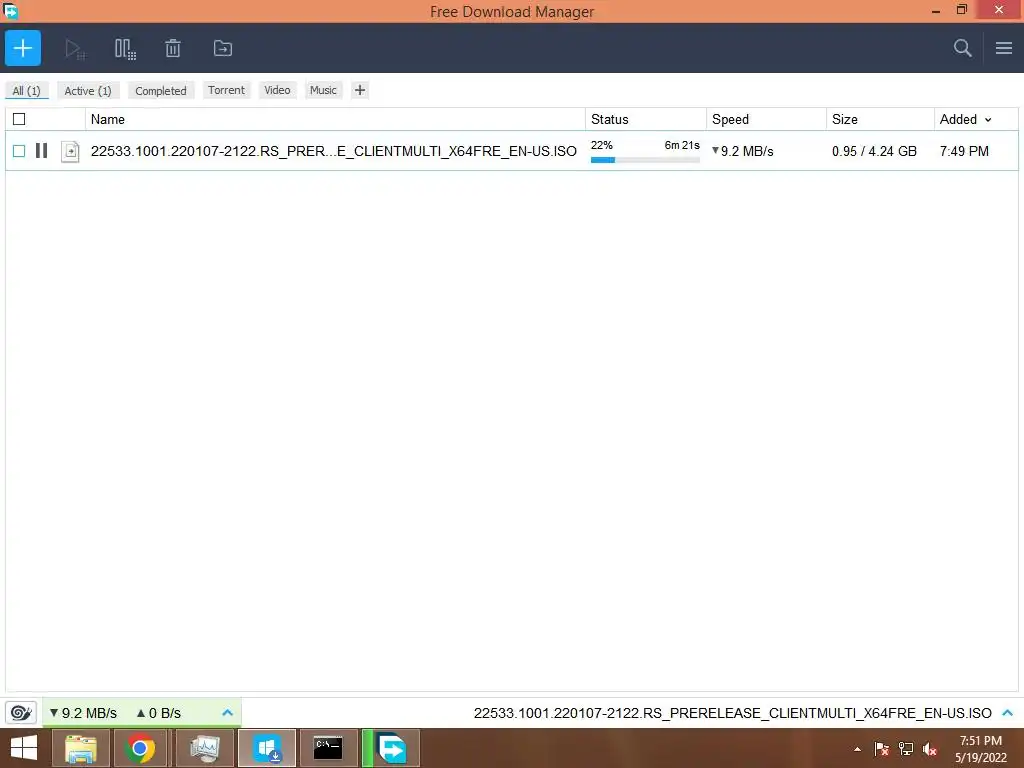Click Free Download Manager taskbar icon
Screen dimensions: 1024x768
pyautogui.click(x=391, y=749)
